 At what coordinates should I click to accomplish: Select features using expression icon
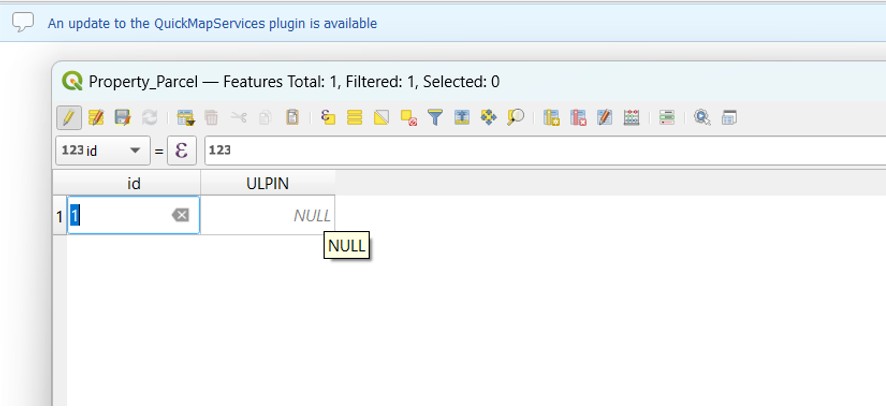328,117
